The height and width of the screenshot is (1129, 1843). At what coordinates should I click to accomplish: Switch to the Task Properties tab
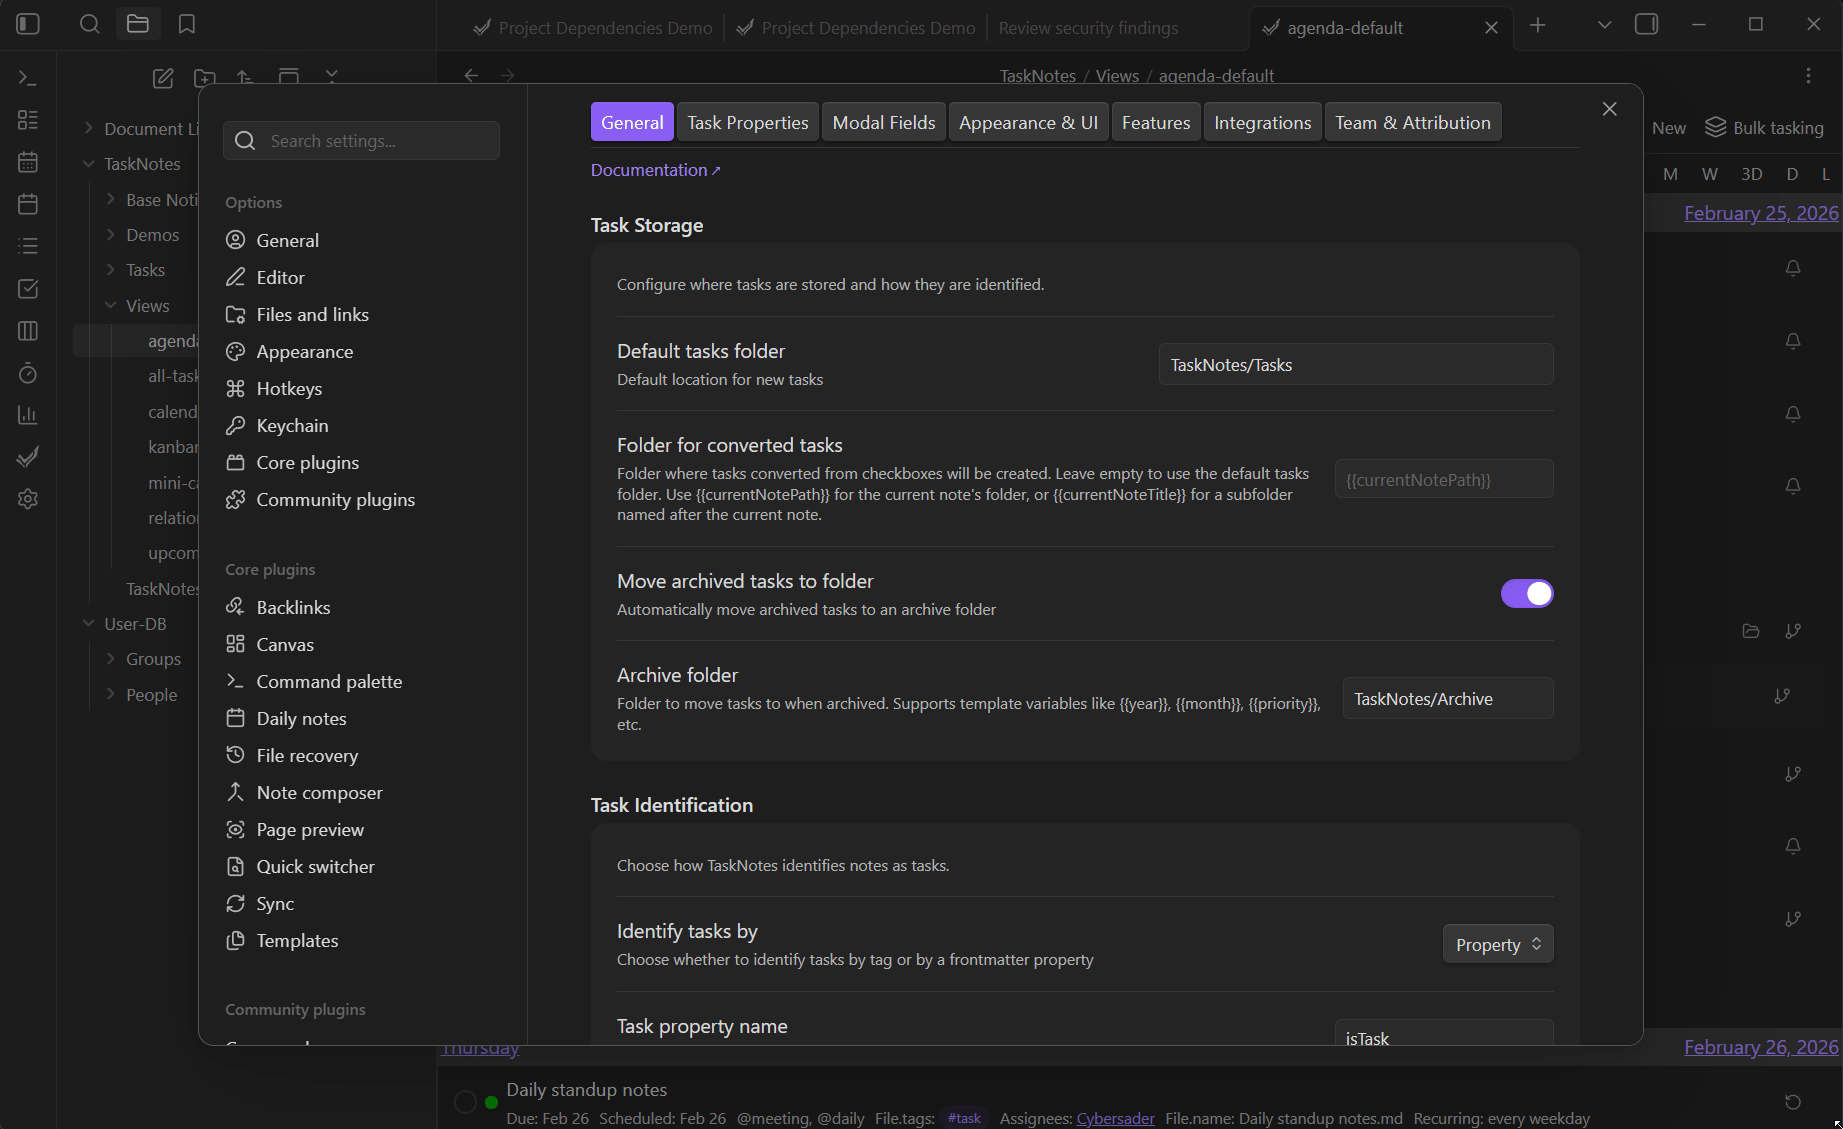747,121
